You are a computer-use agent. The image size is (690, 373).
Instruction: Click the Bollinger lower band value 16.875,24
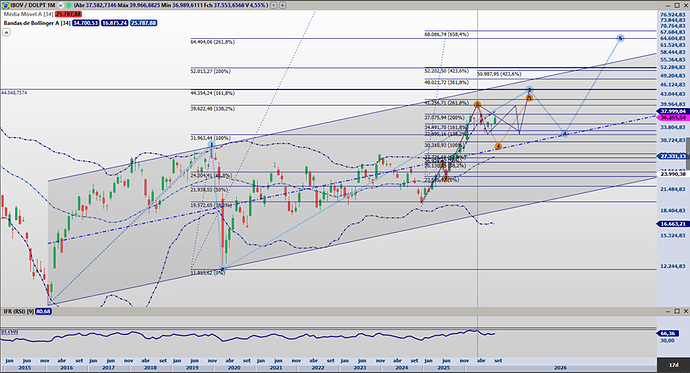(114, 23)
